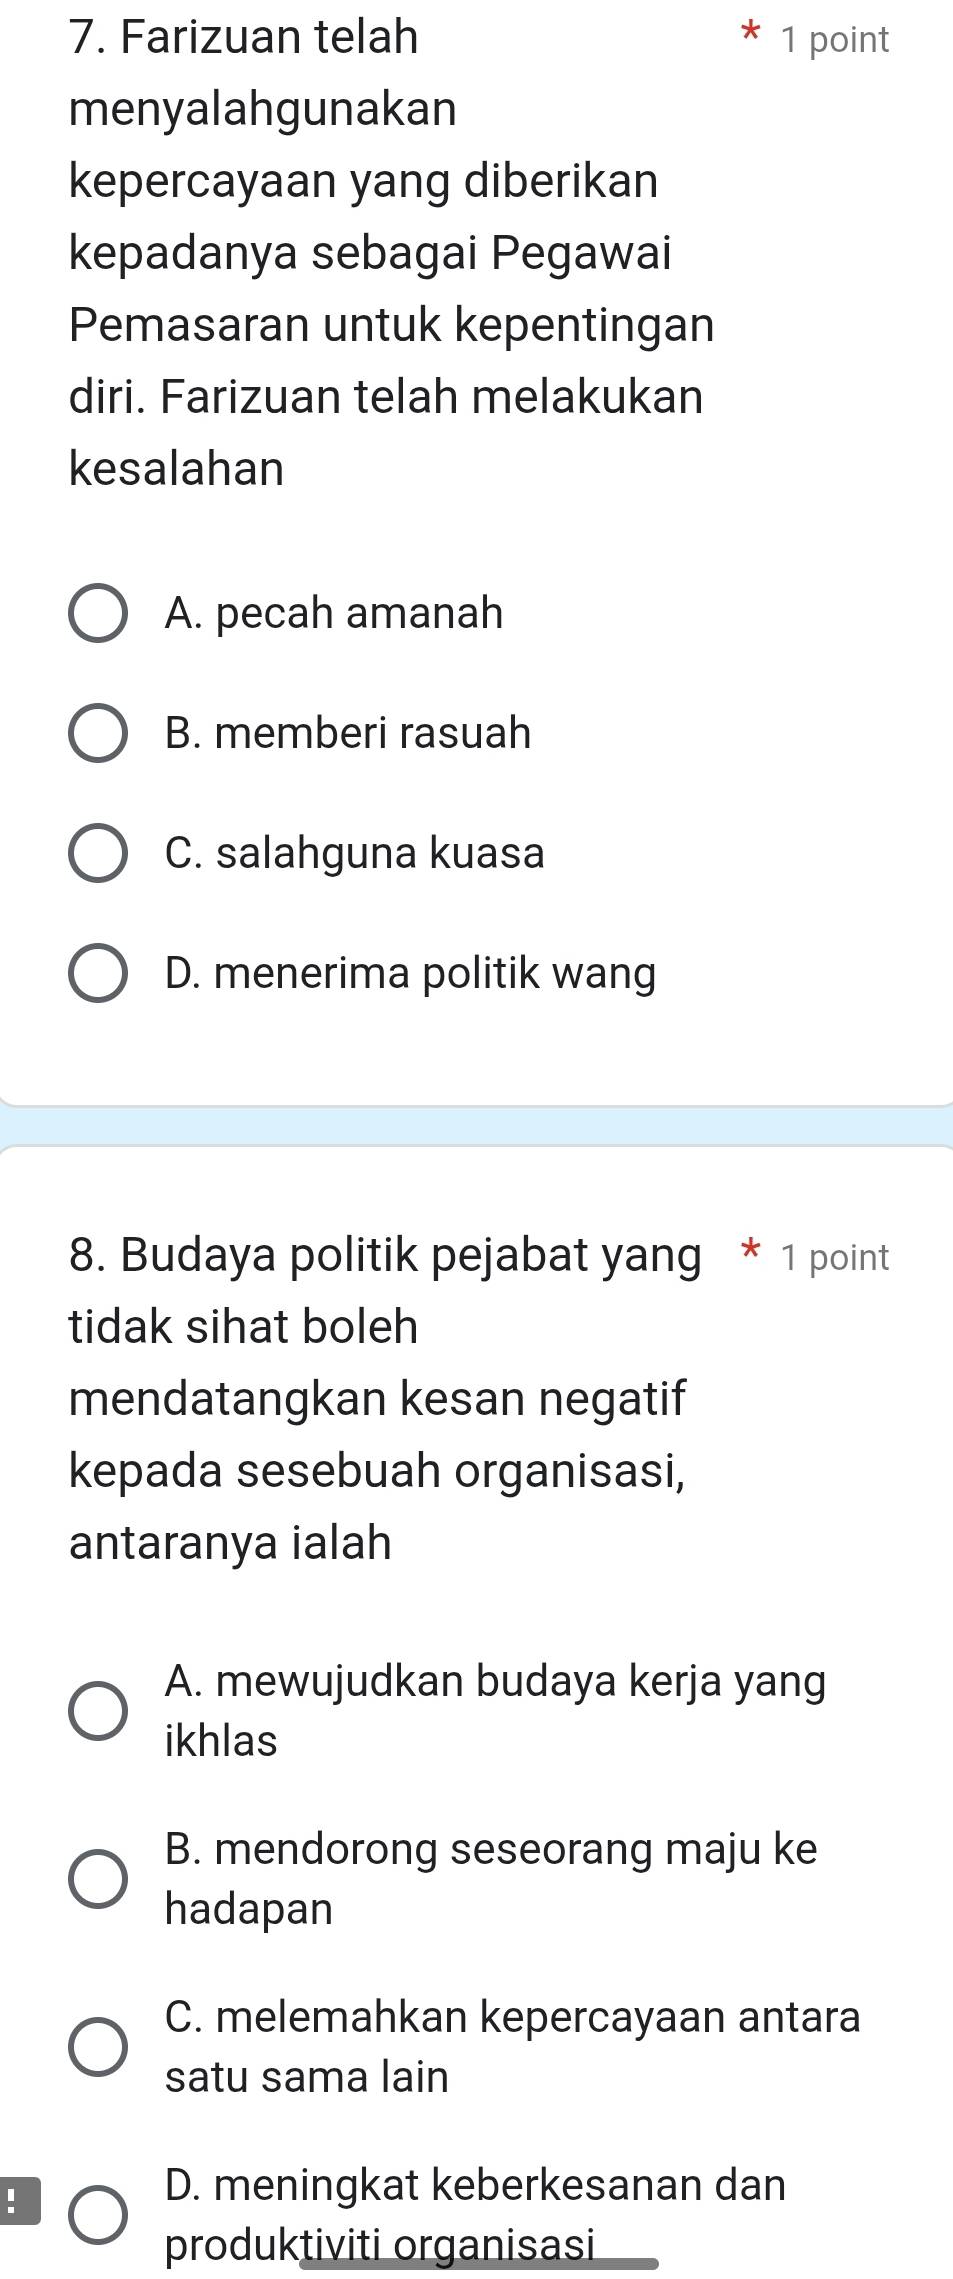Image resolution: width=953 pixels, height=2279 pixels.
Task: Choose option B. mendorong seseorang maju ke hadapan
Action: pyautogui.click(x=97, y=1878)
